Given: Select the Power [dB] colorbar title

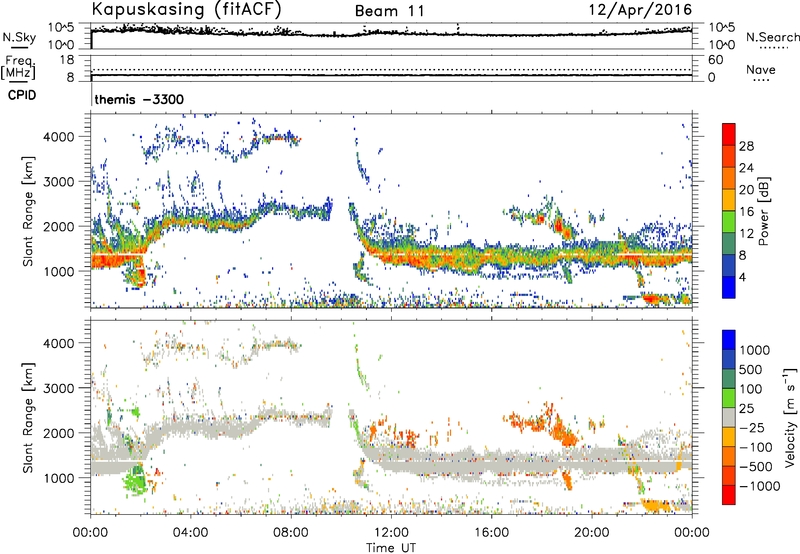Looking at the screenshot, I should point(763,211).
